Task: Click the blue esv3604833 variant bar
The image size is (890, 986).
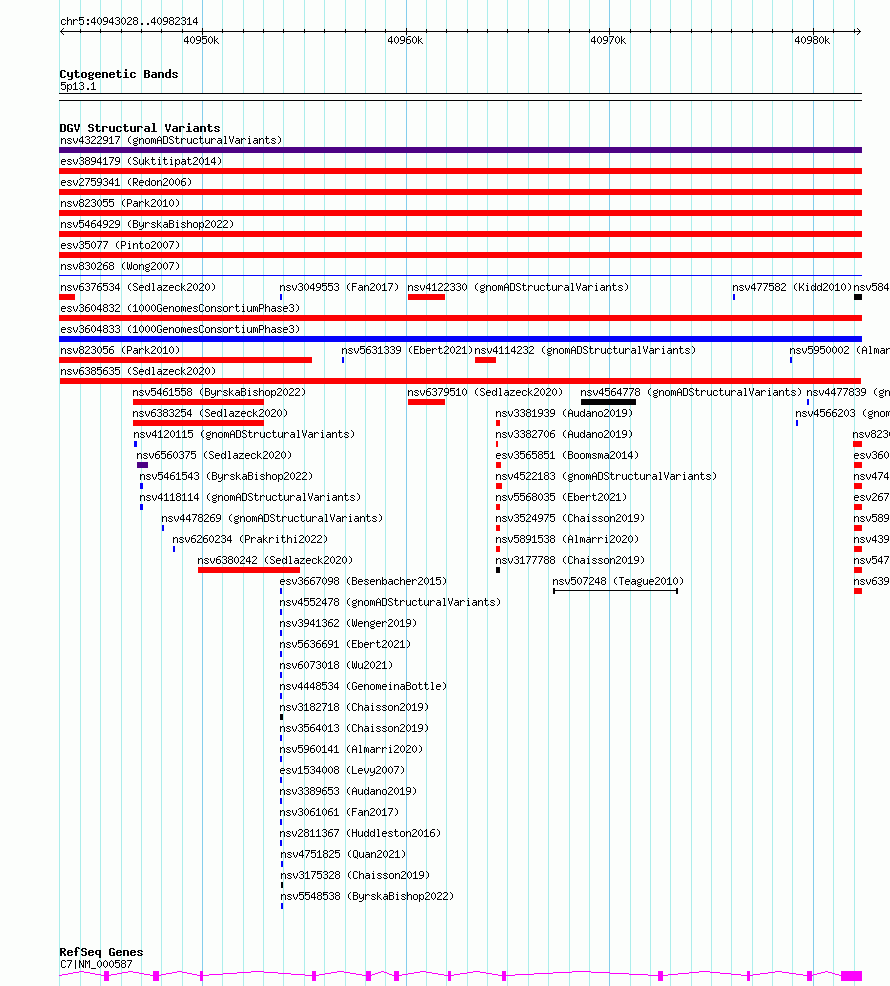Action: [x=460, y=339]
